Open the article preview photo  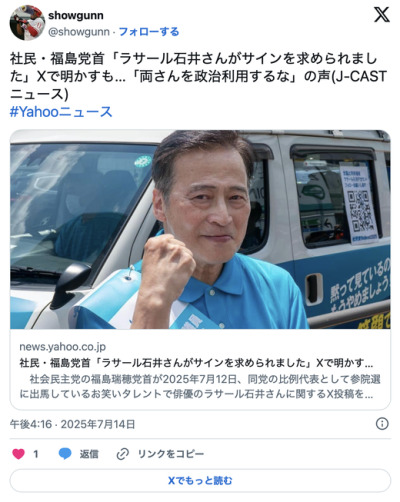[200, 229]
